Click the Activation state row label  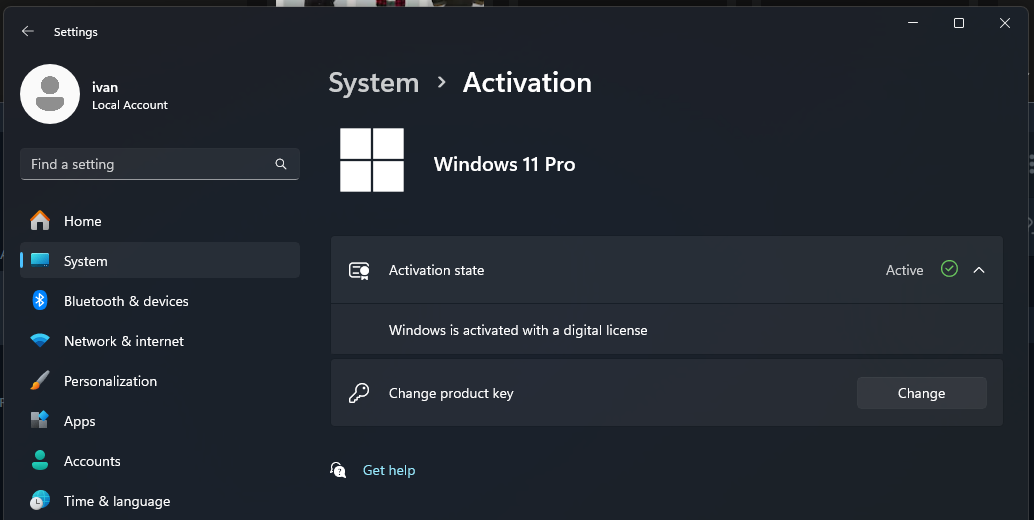[x=437, y=270]
